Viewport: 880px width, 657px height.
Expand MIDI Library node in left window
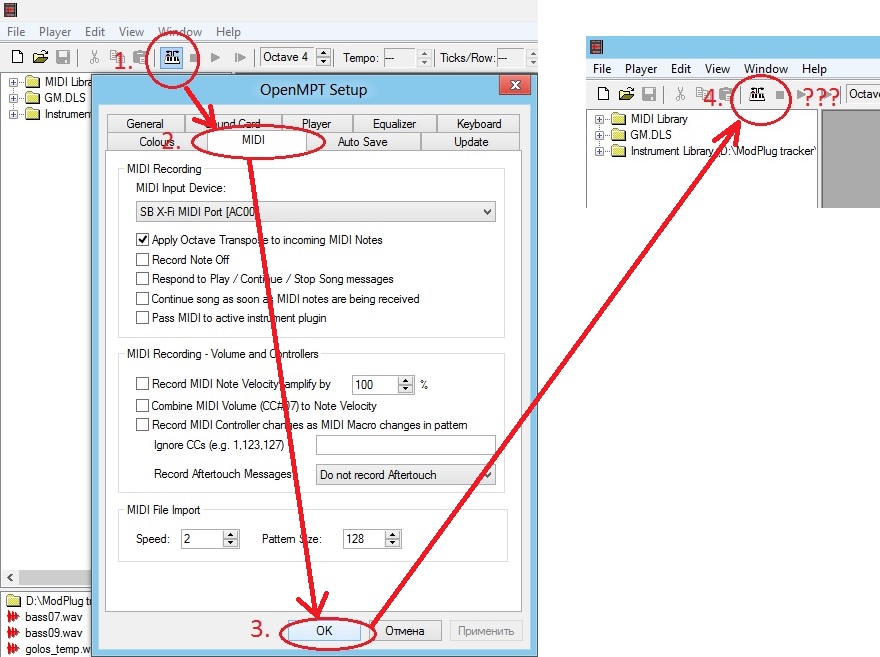click(x=13, y=82)
